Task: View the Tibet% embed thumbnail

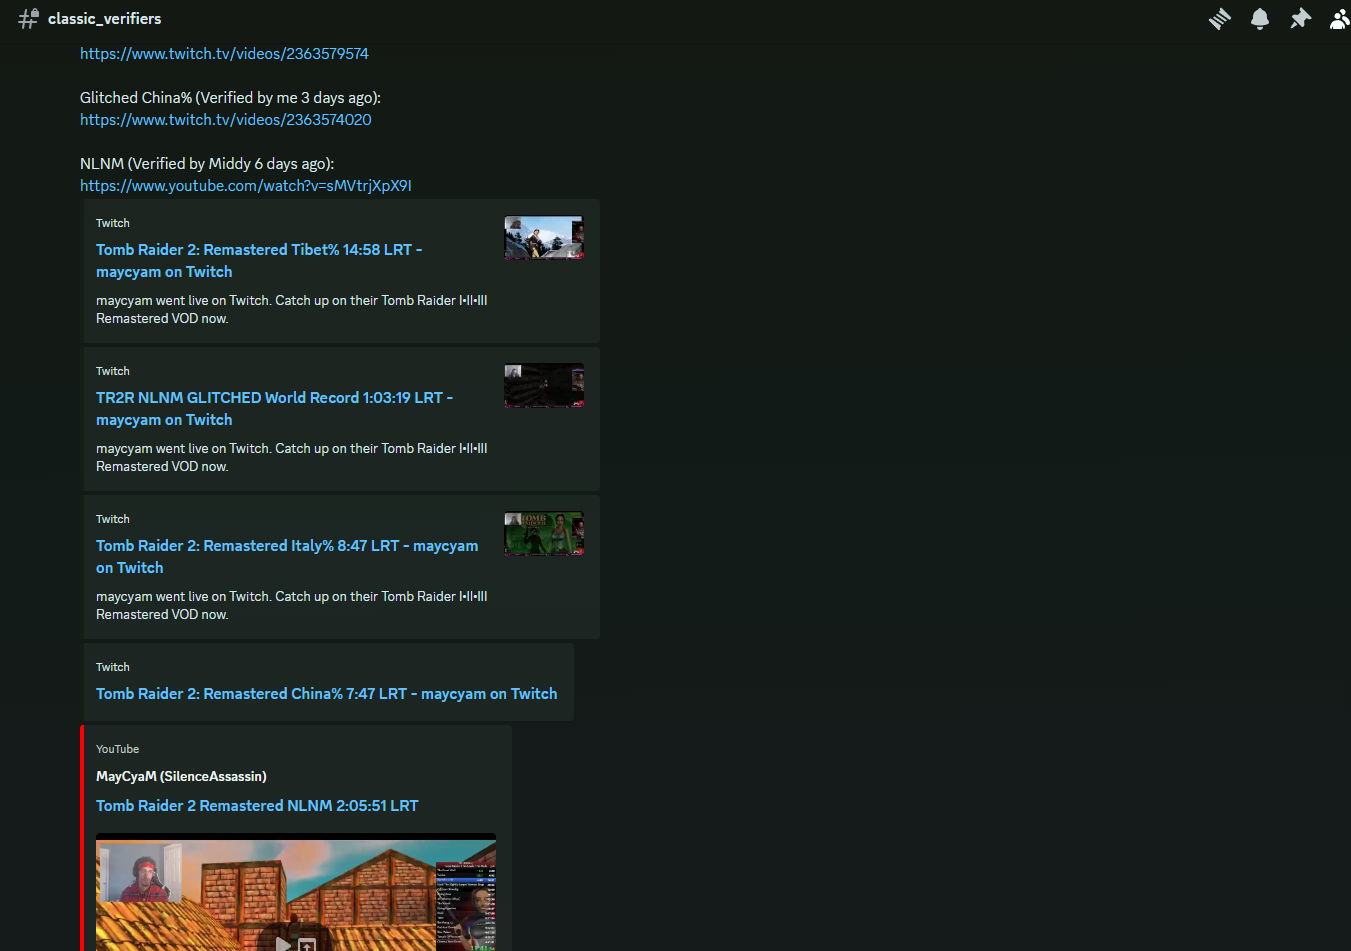Action: 544,238
